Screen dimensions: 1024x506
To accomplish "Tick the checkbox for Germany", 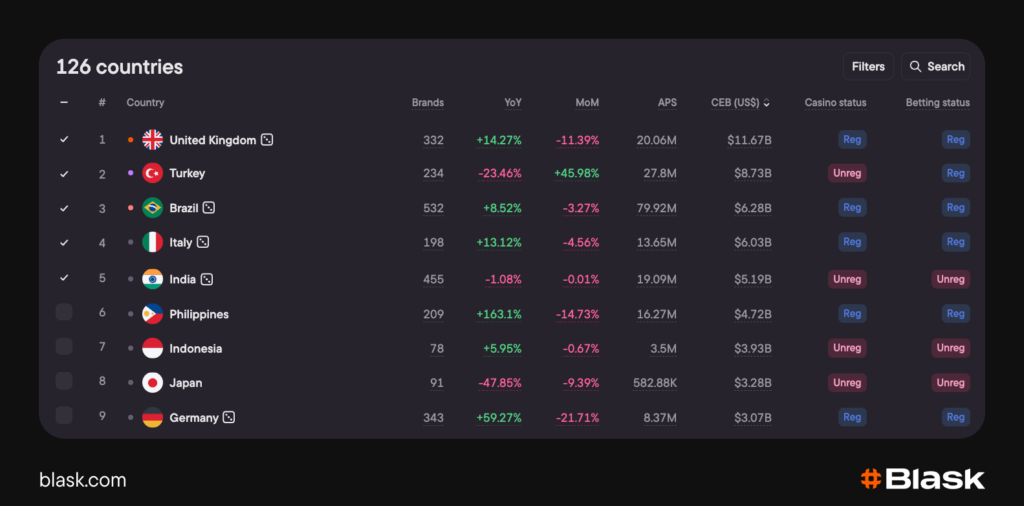I will coord(64,416).
